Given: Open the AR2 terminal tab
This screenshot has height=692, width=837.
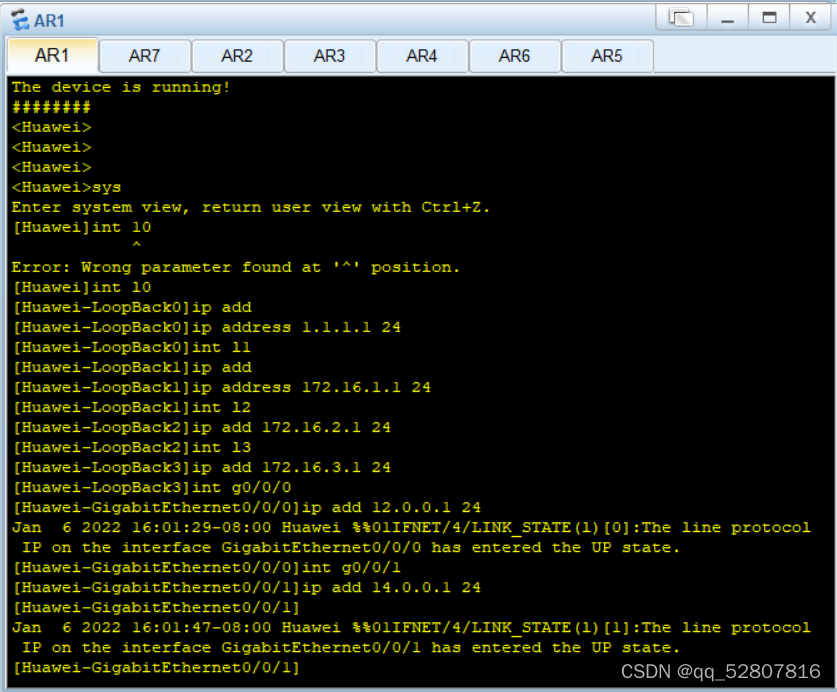Looking at the screenshot, I should (237, 56).
